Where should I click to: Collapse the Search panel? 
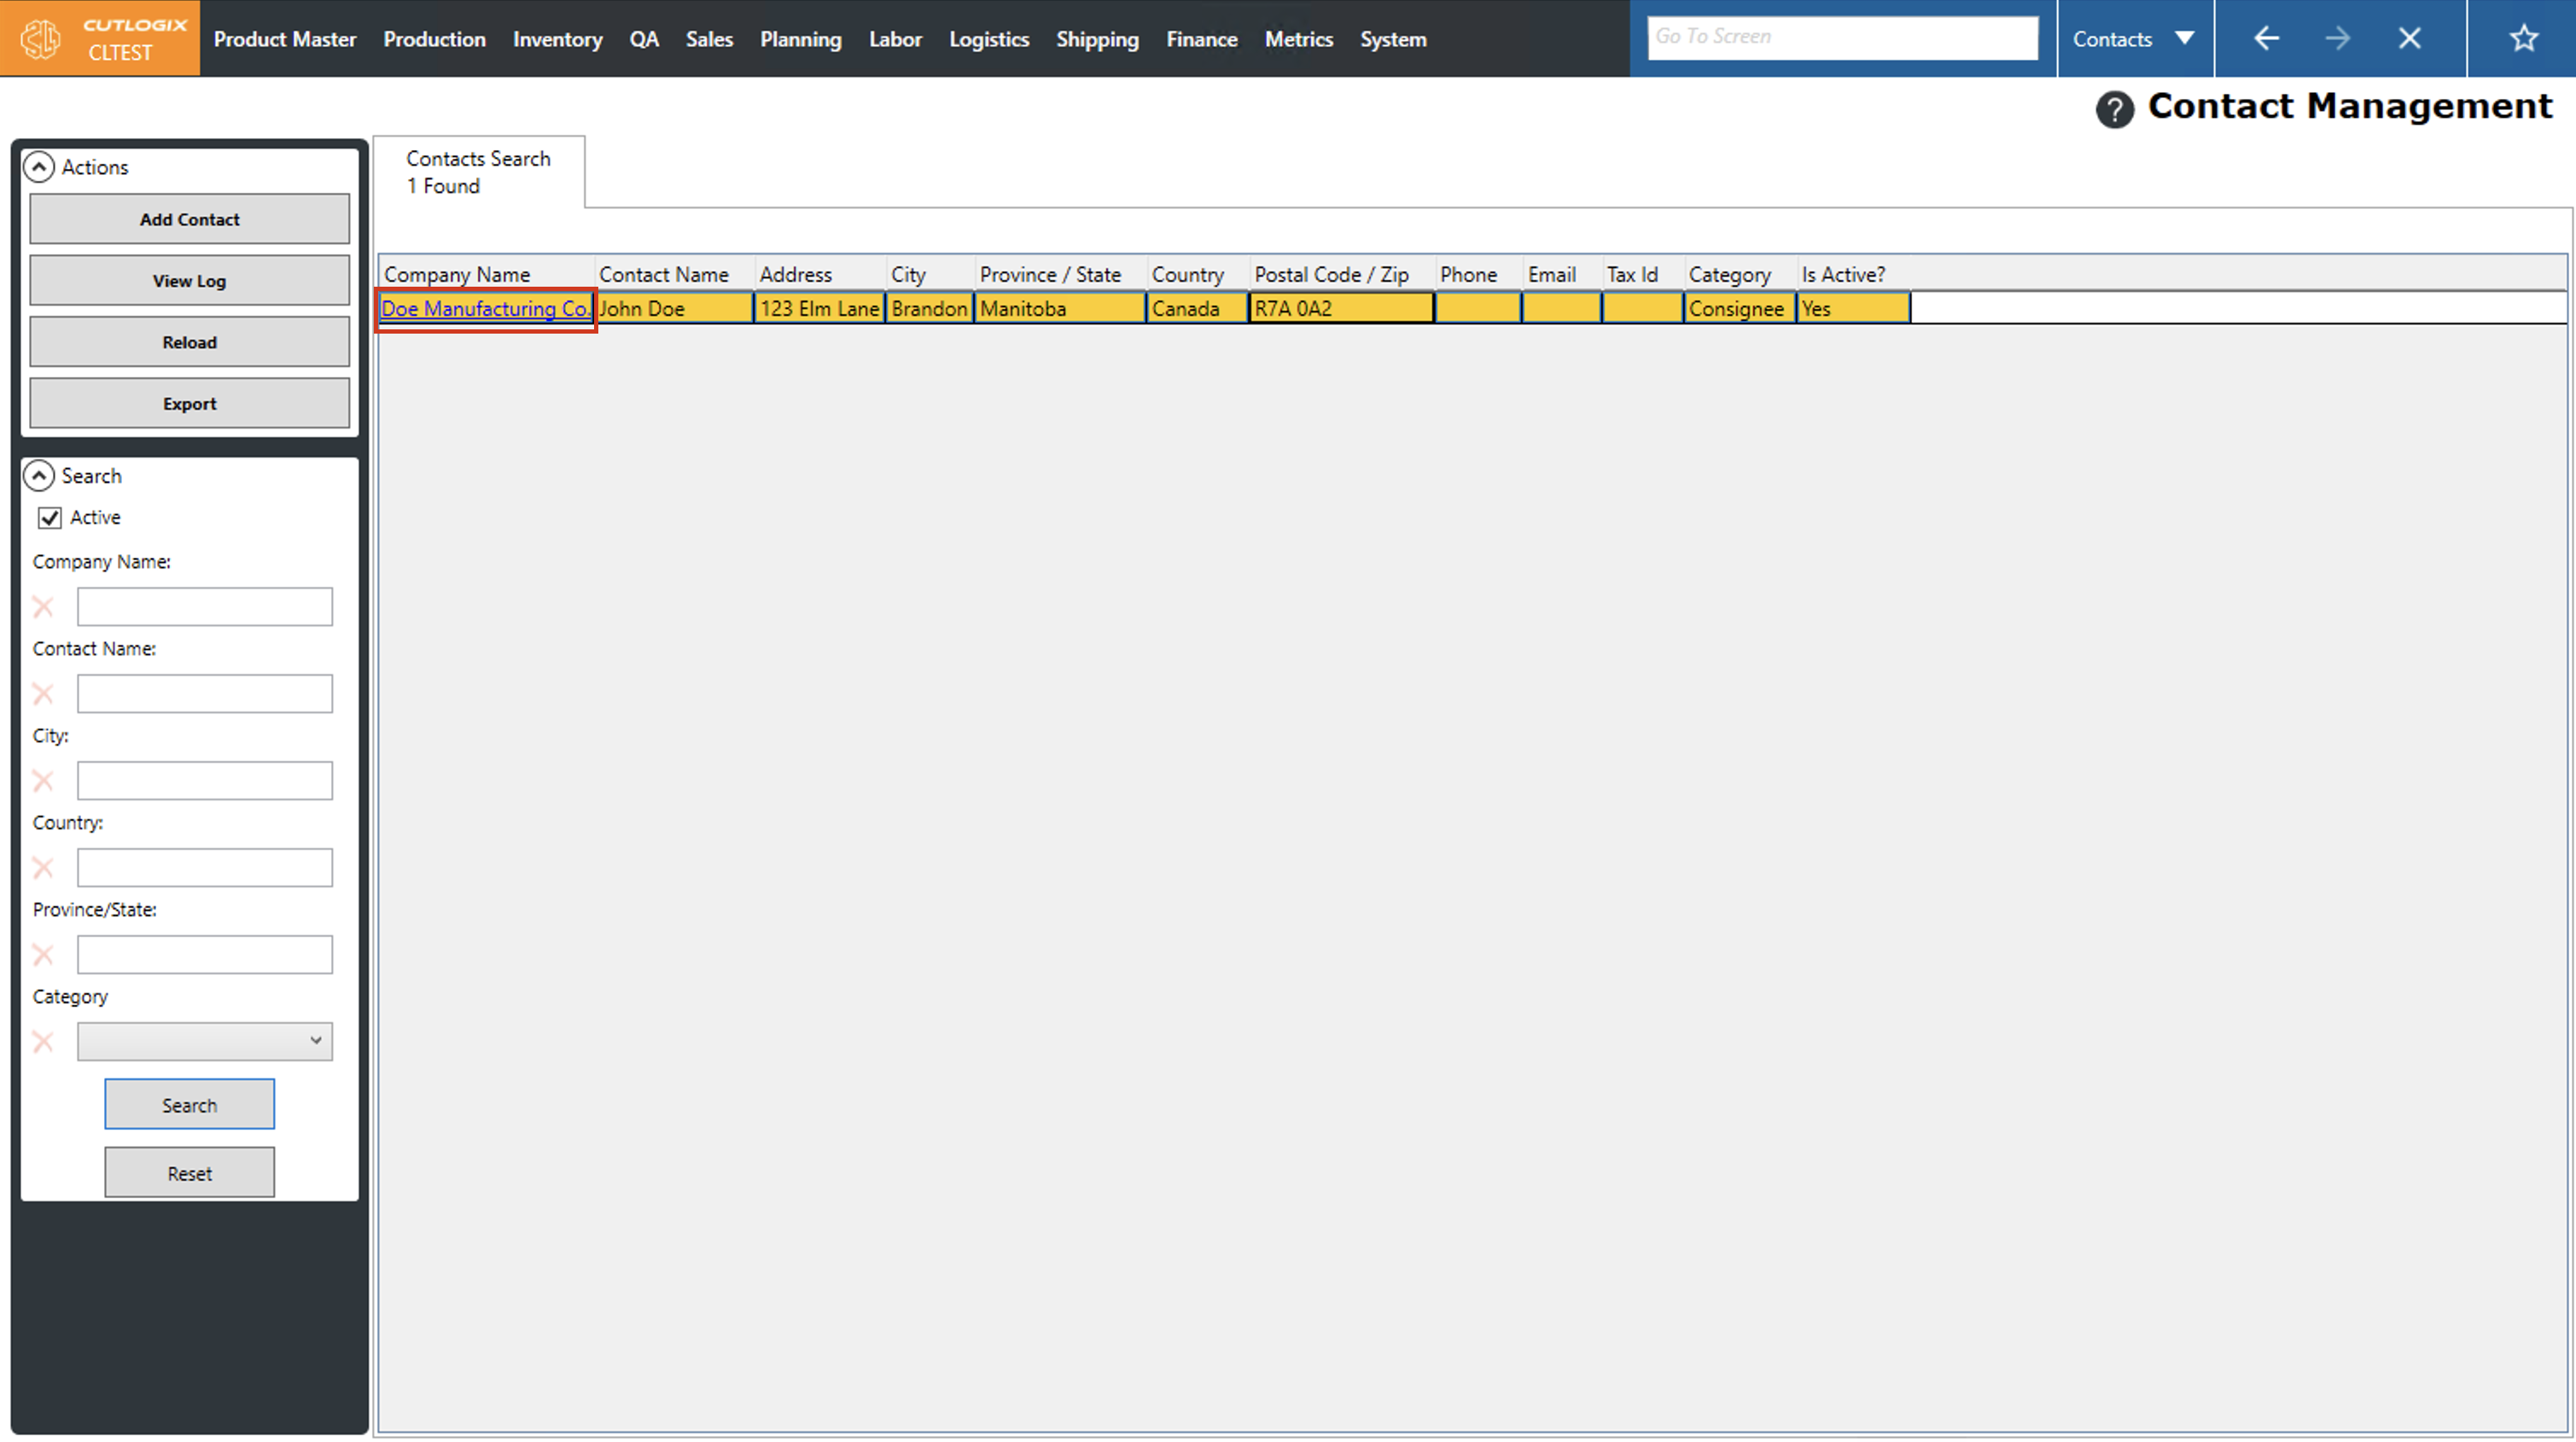(39, 476)
